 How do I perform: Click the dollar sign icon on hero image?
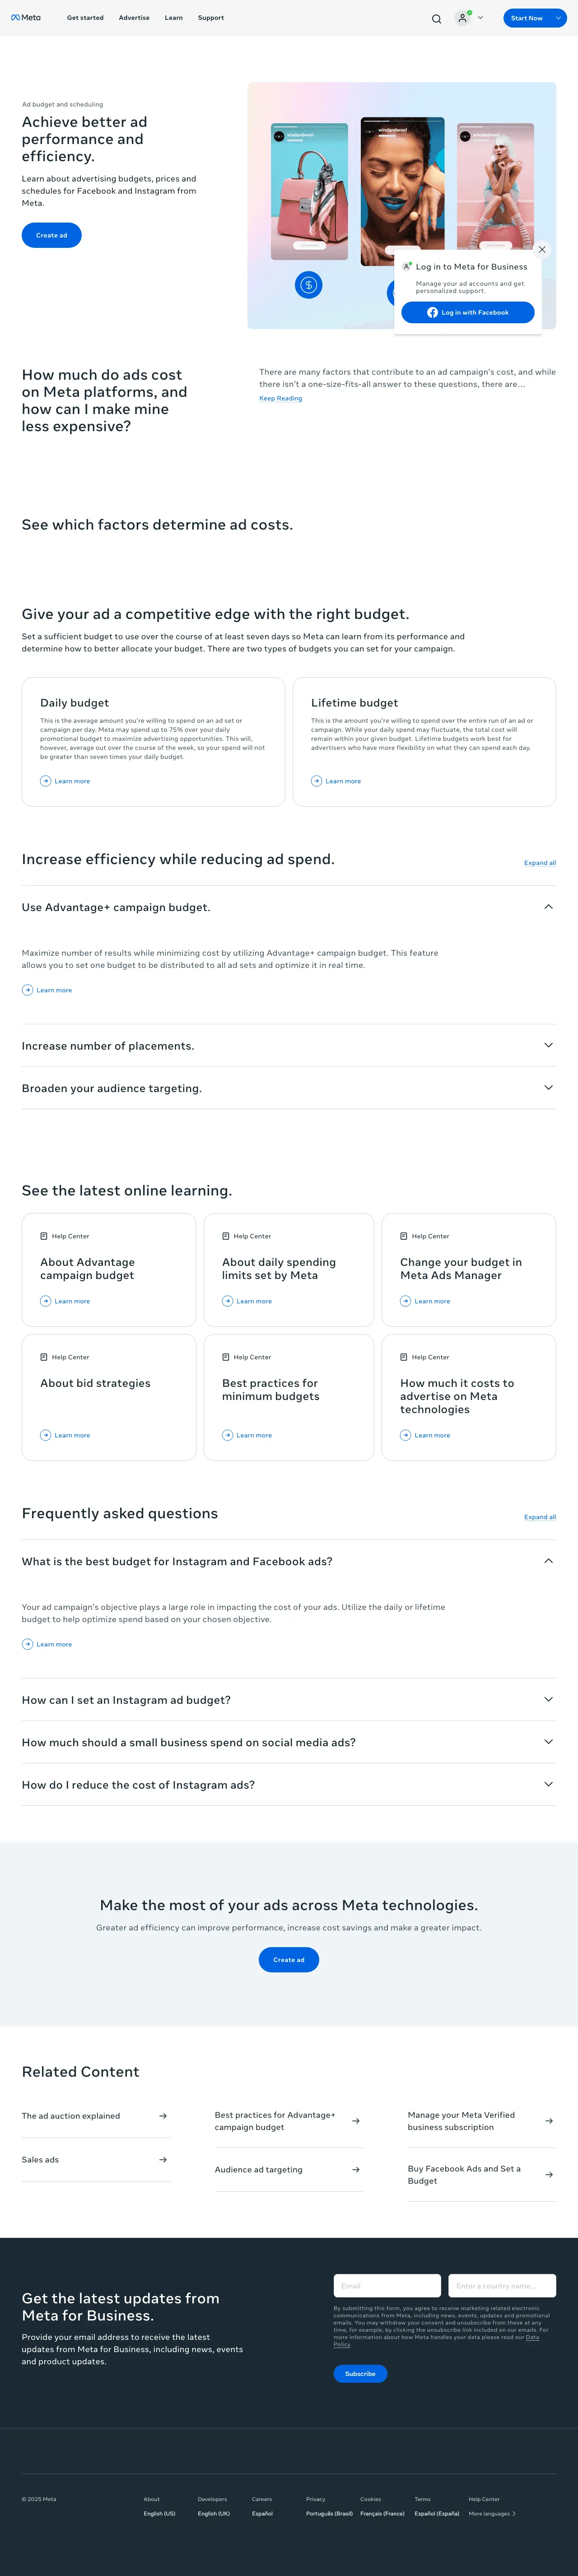309,285
